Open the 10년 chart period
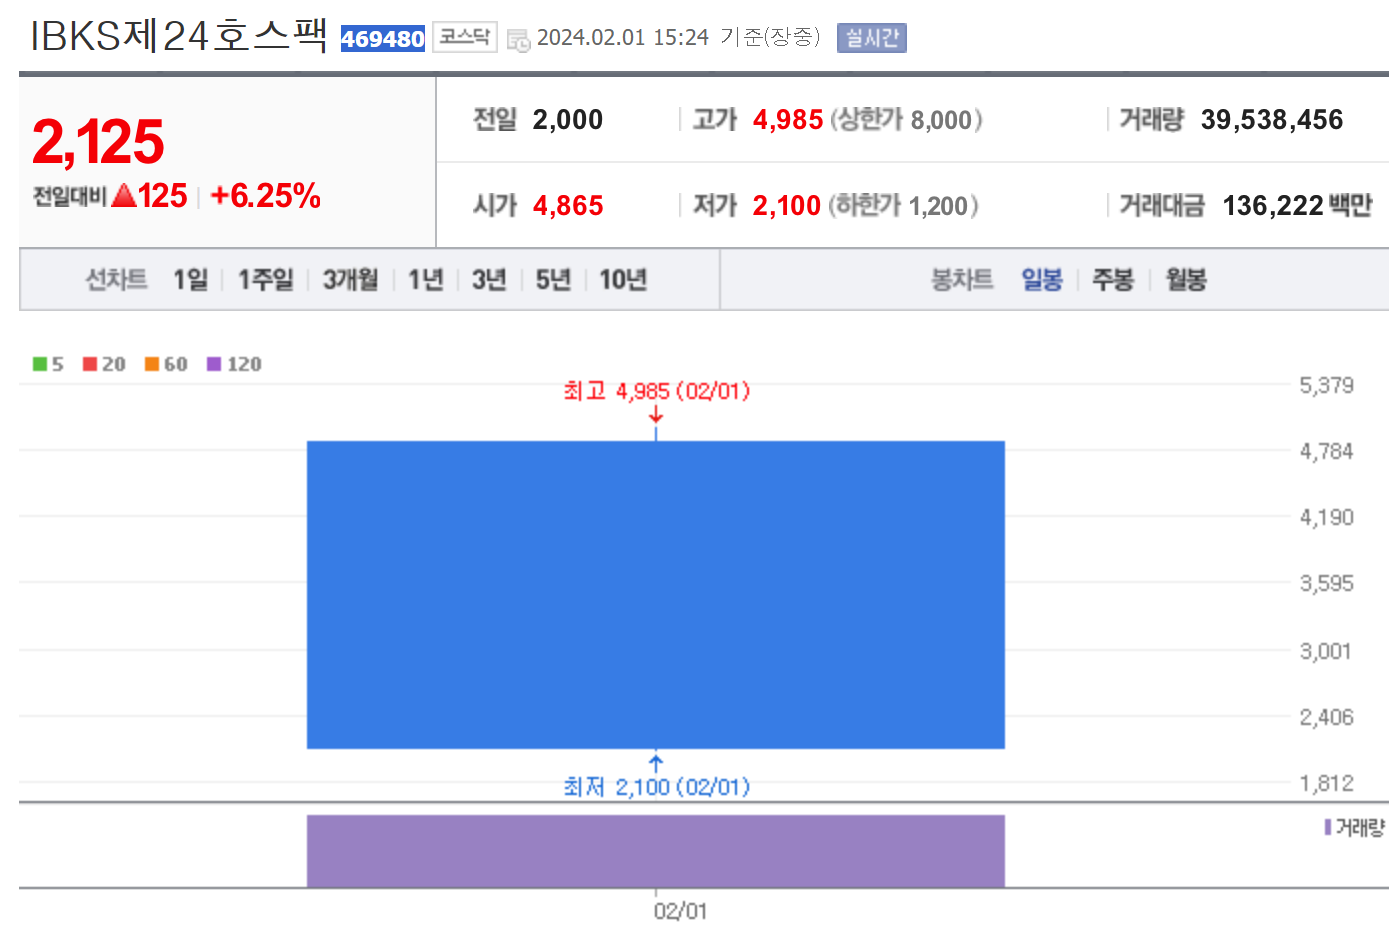The width and height of the screenshot is (1389, 949). 624,280
